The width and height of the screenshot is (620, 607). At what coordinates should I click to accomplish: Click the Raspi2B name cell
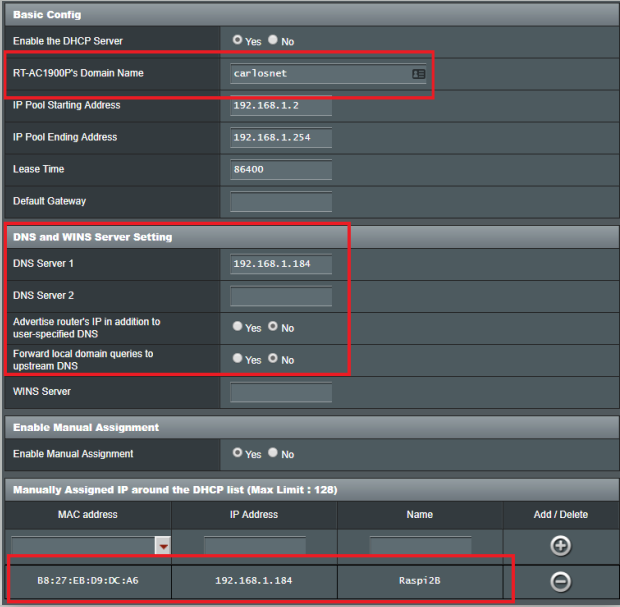[420, 581]
